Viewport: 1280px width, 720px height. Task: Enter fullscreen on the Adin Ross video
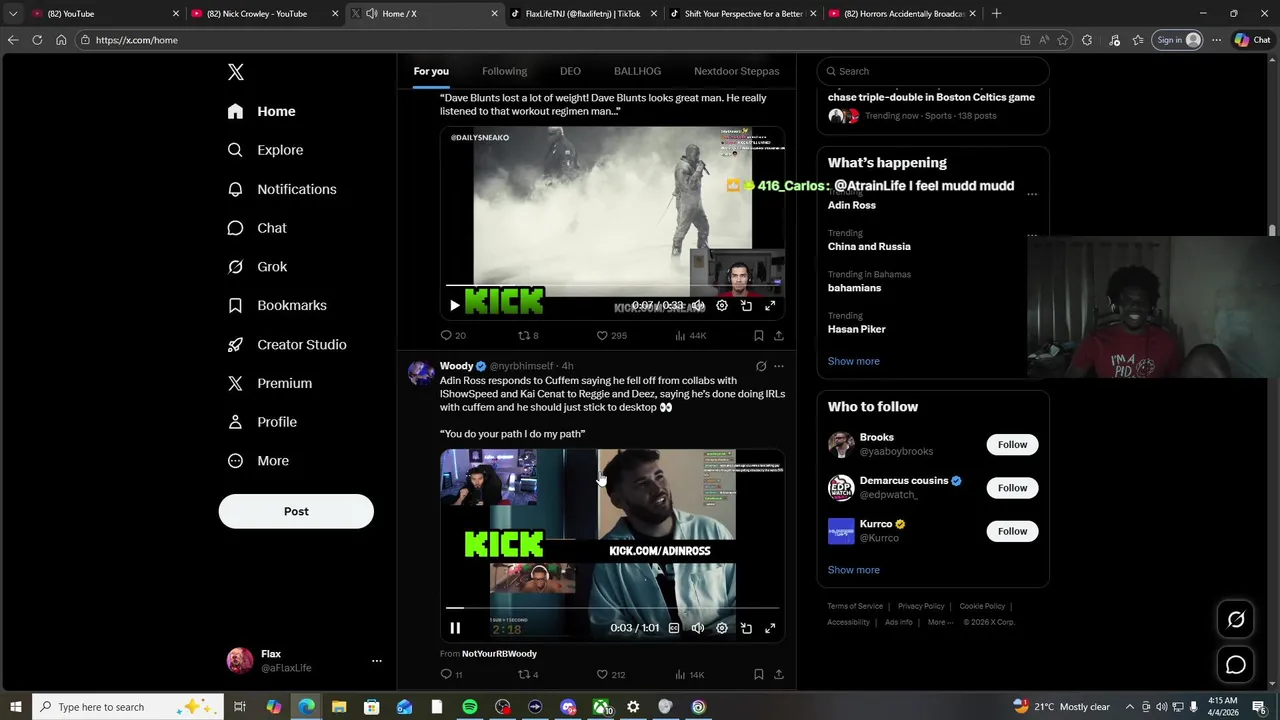770,628
